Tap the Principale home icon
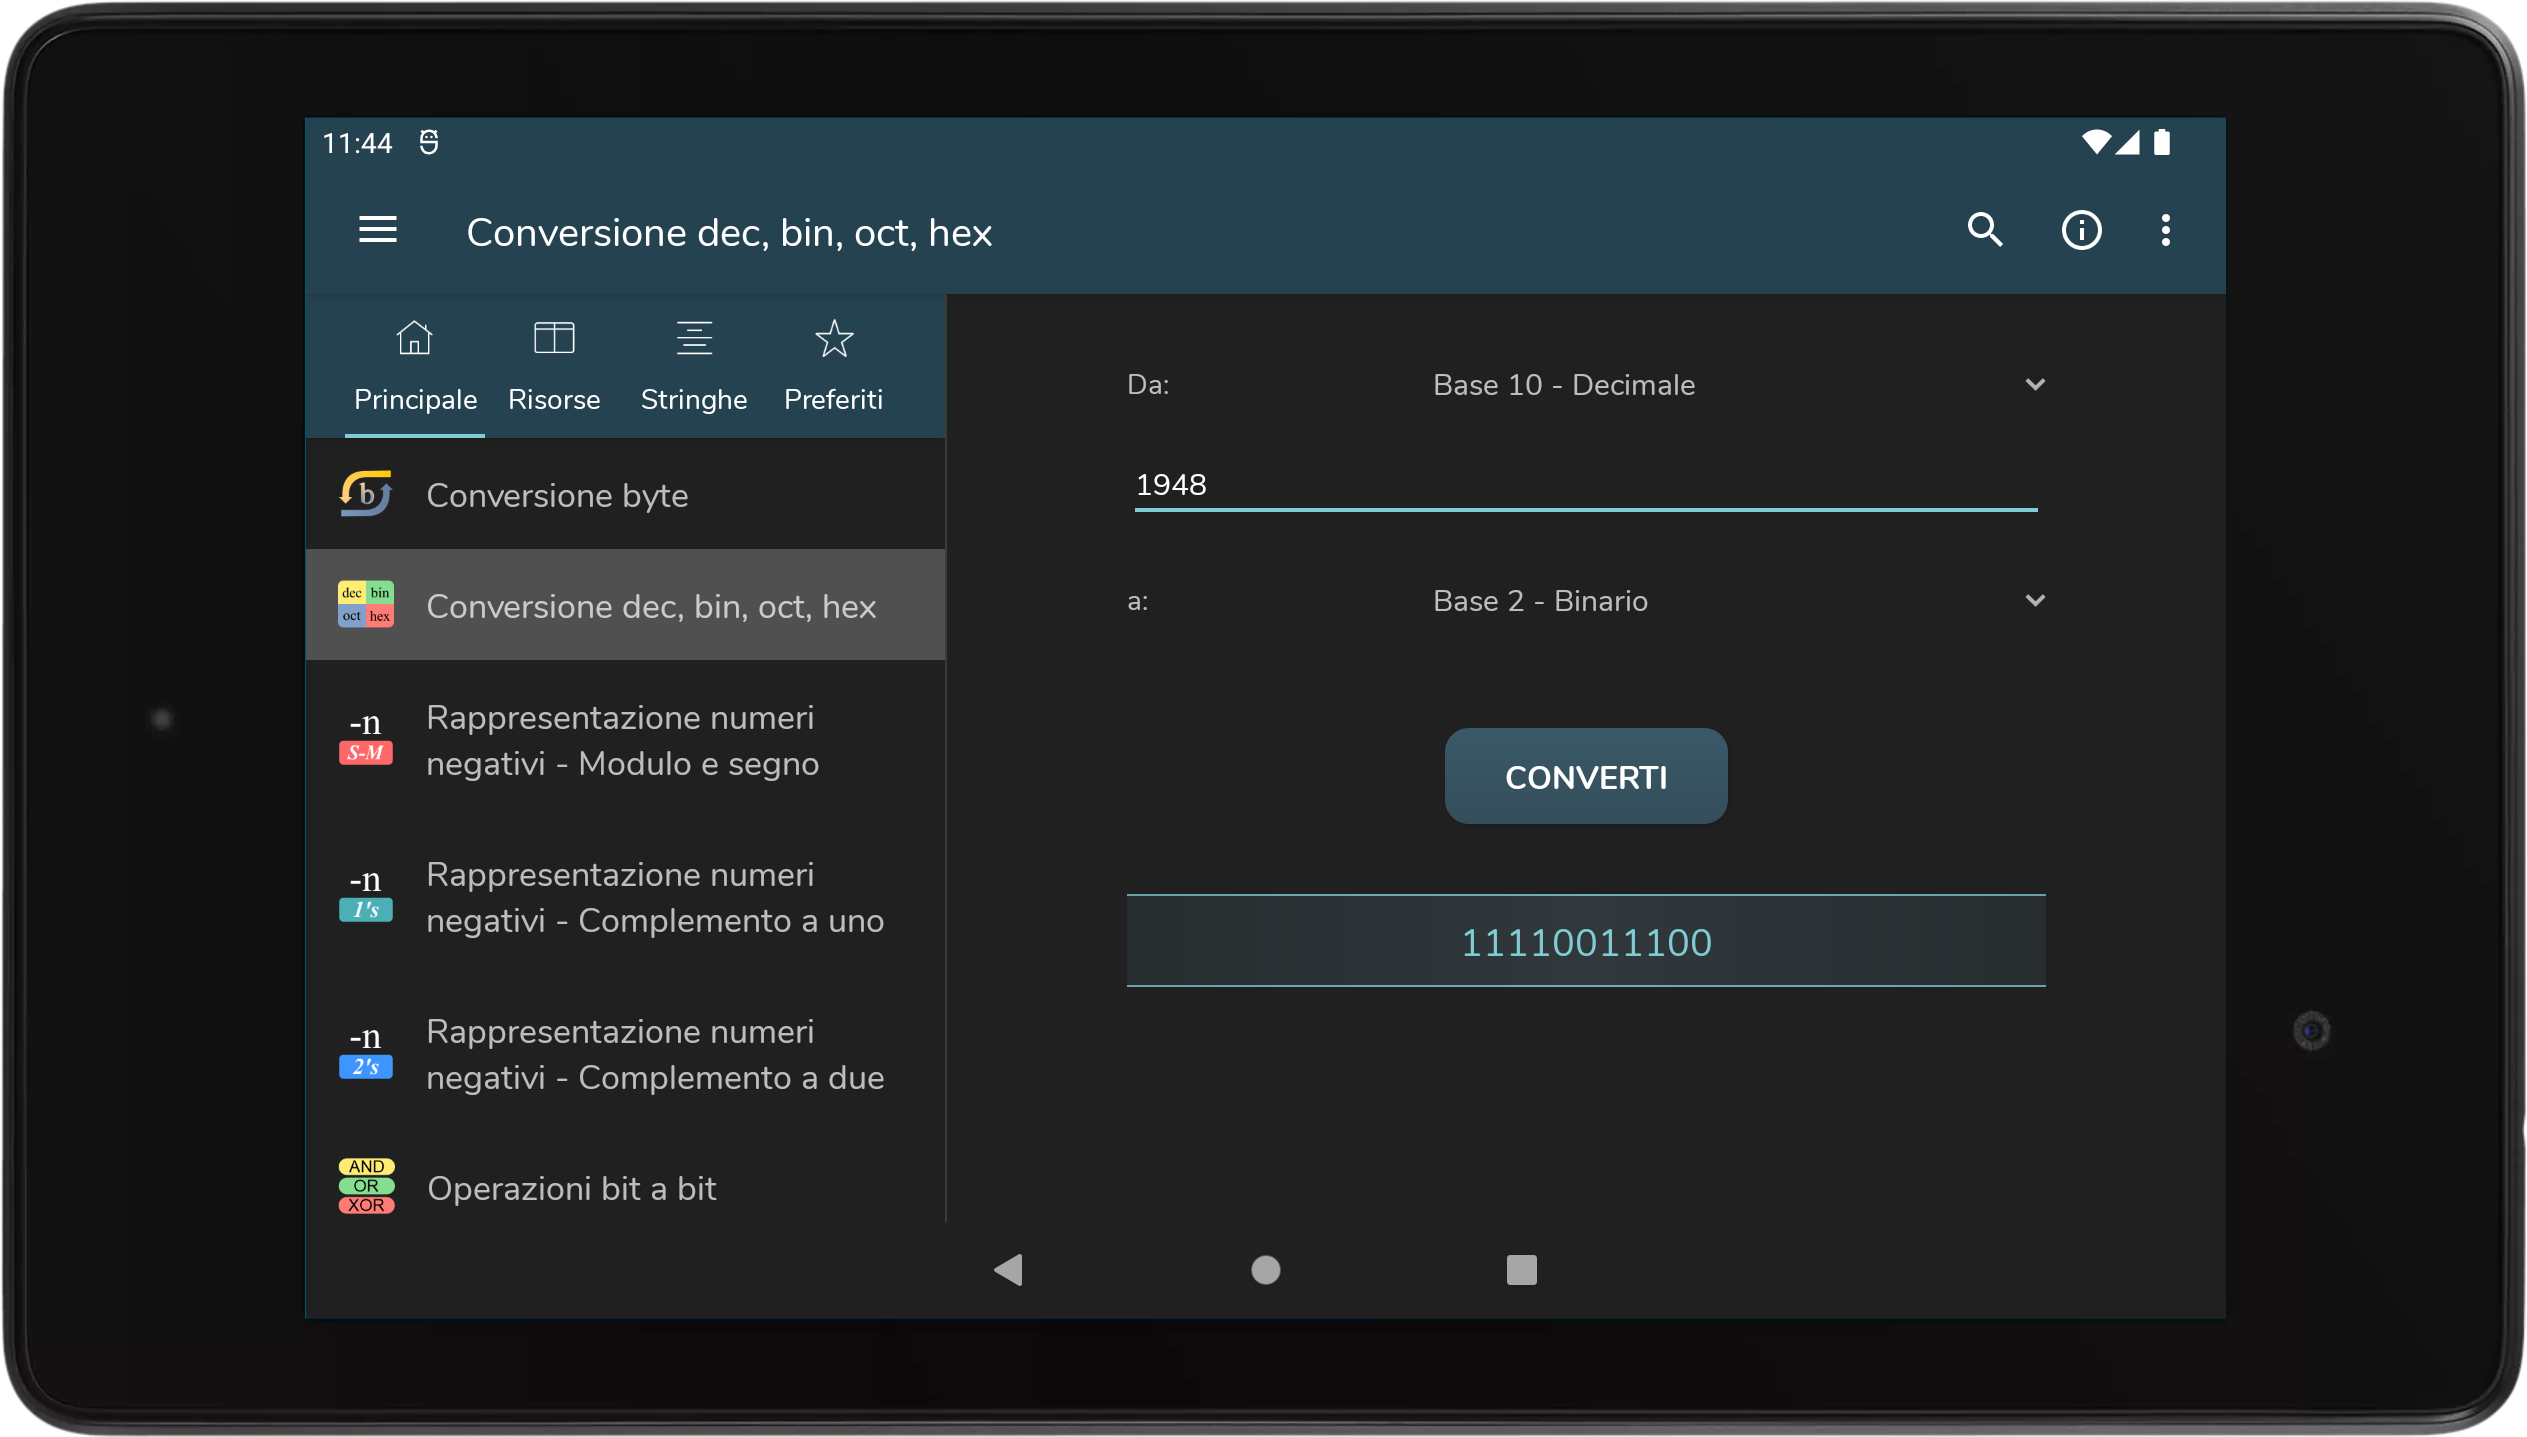Screen dimensions: 2527x1437 [x=414, y=338]
